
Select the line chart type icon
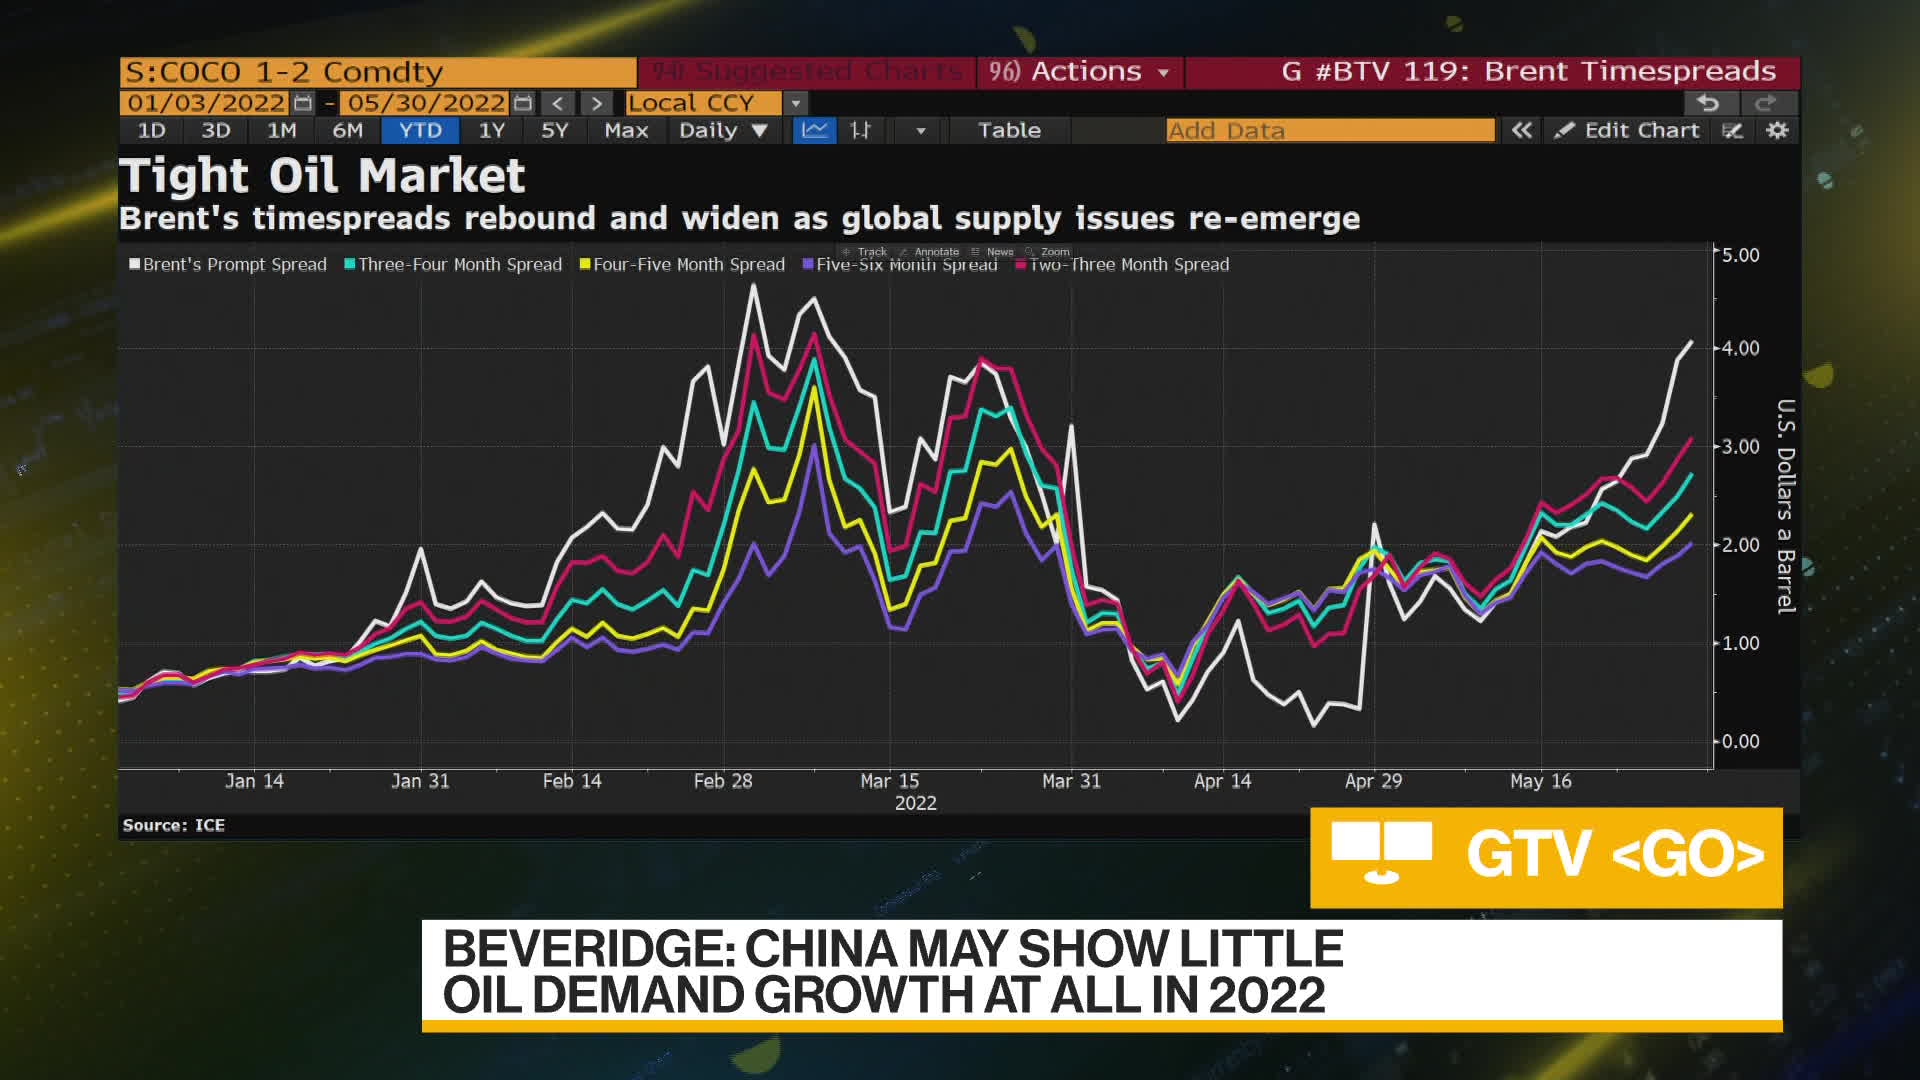[814, 130]
